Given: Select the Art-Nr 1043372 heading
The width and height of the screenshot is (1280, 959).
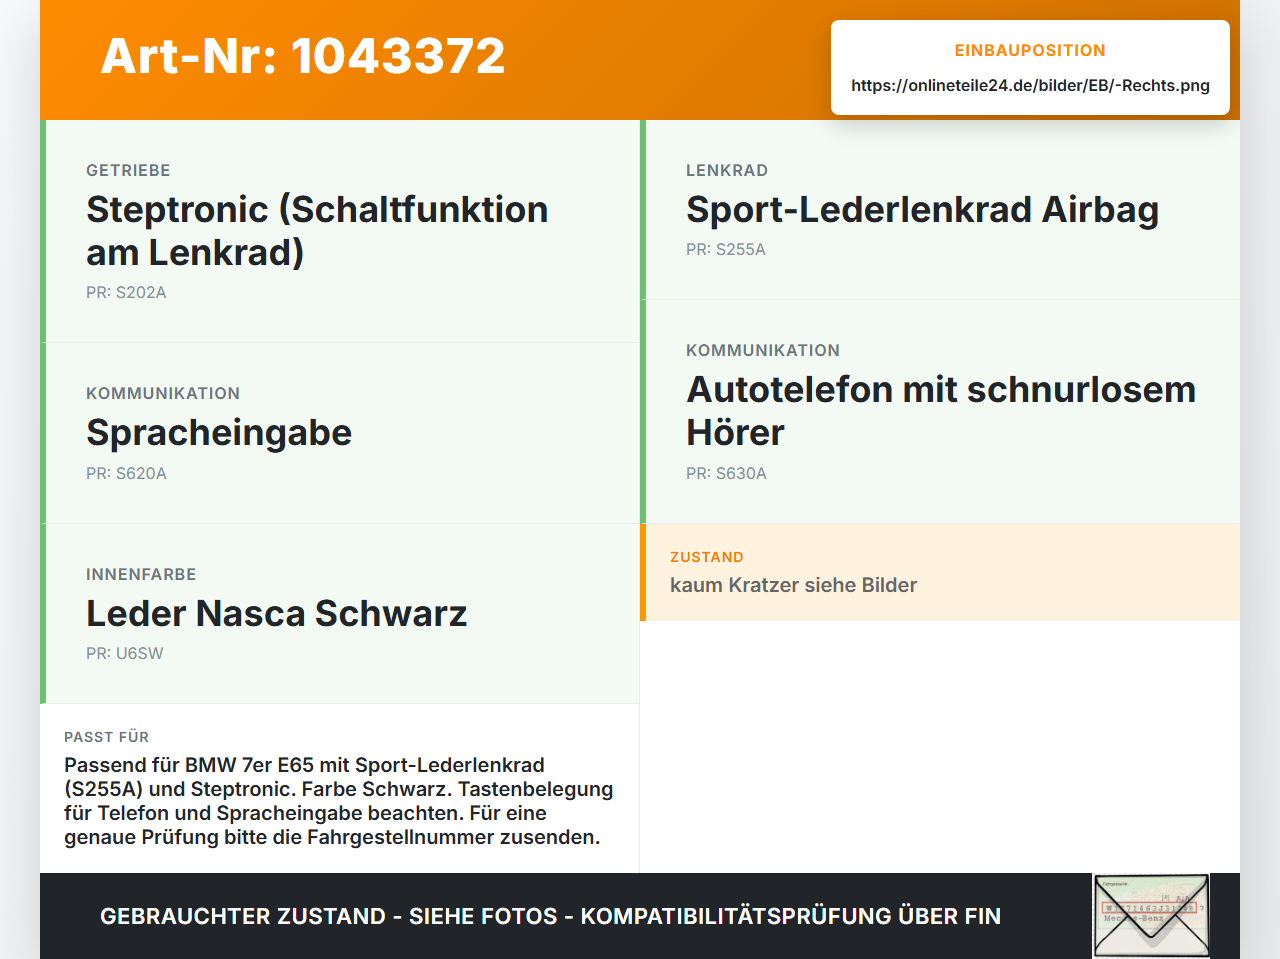Looking at the screenshot, I should pyautogui.click(x=303, y=56).
